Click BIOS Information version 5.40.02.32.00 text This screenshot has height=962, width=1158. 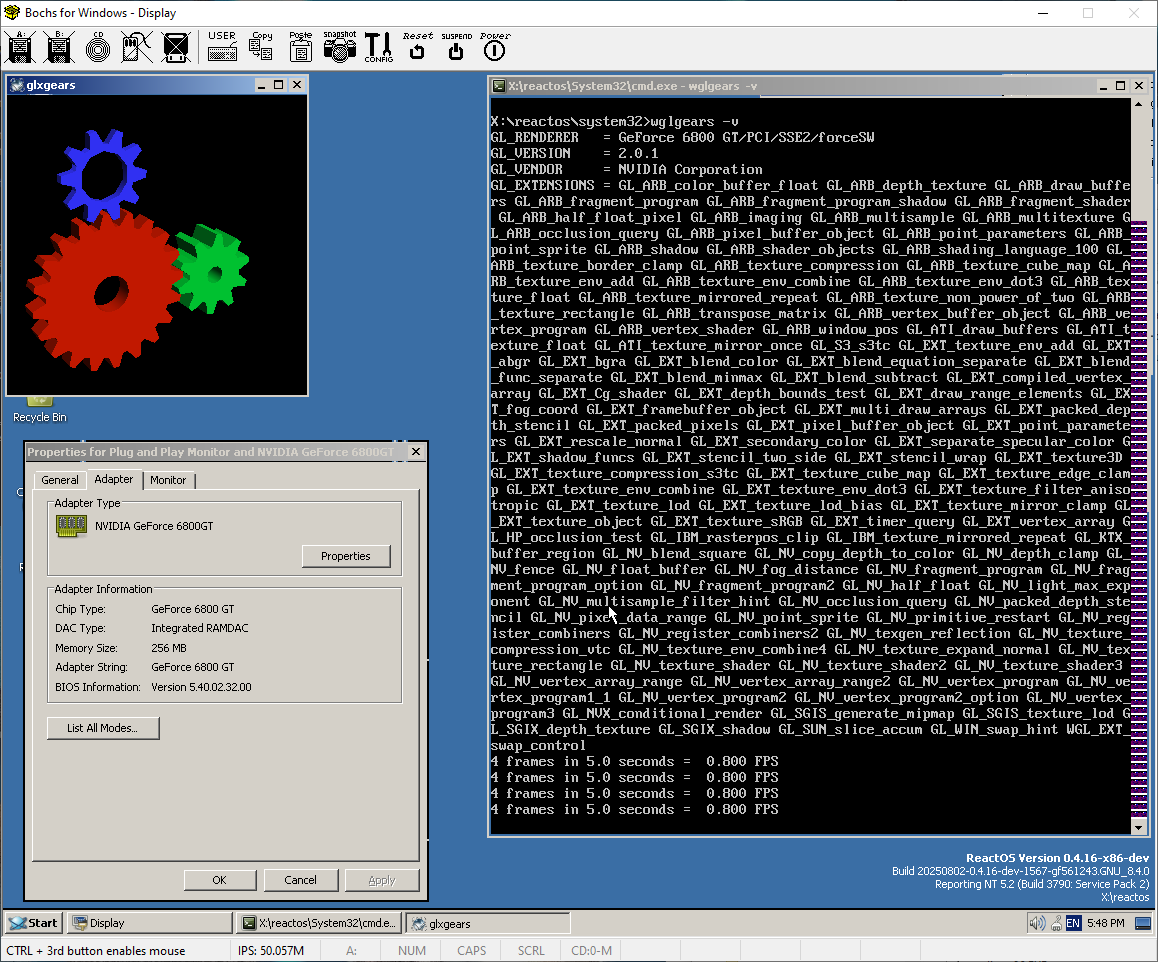tap(201, 687)
